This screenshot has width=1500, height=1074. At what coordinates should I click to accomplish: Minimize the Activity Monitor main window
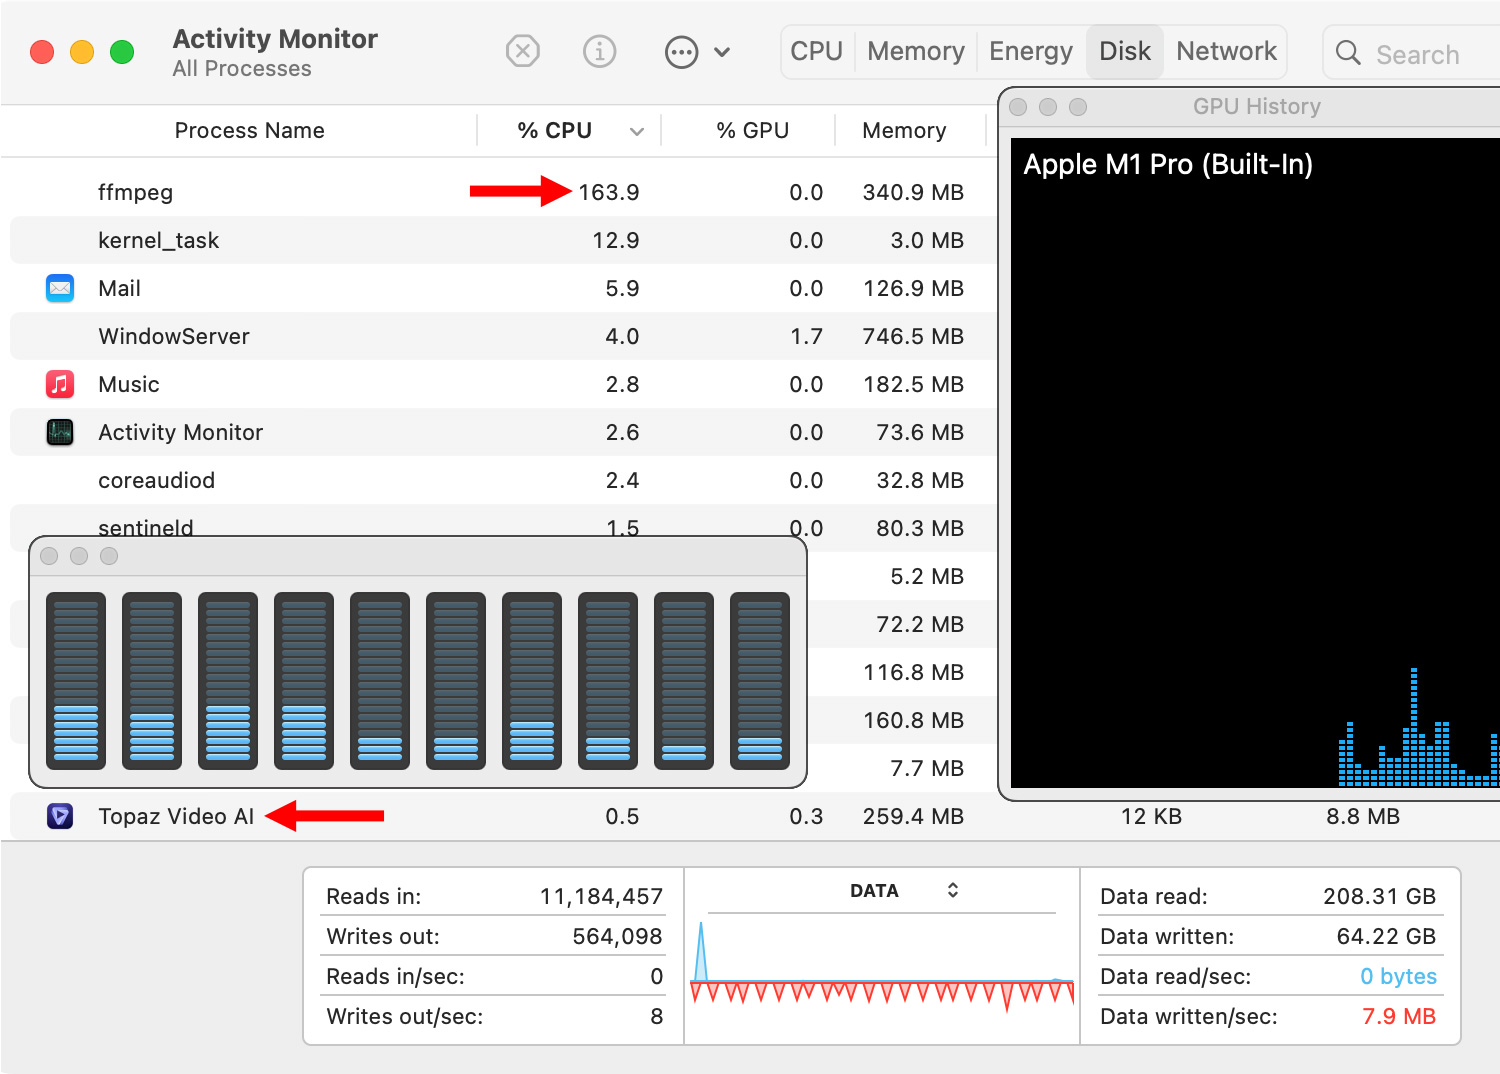click(x=82, y=52)
